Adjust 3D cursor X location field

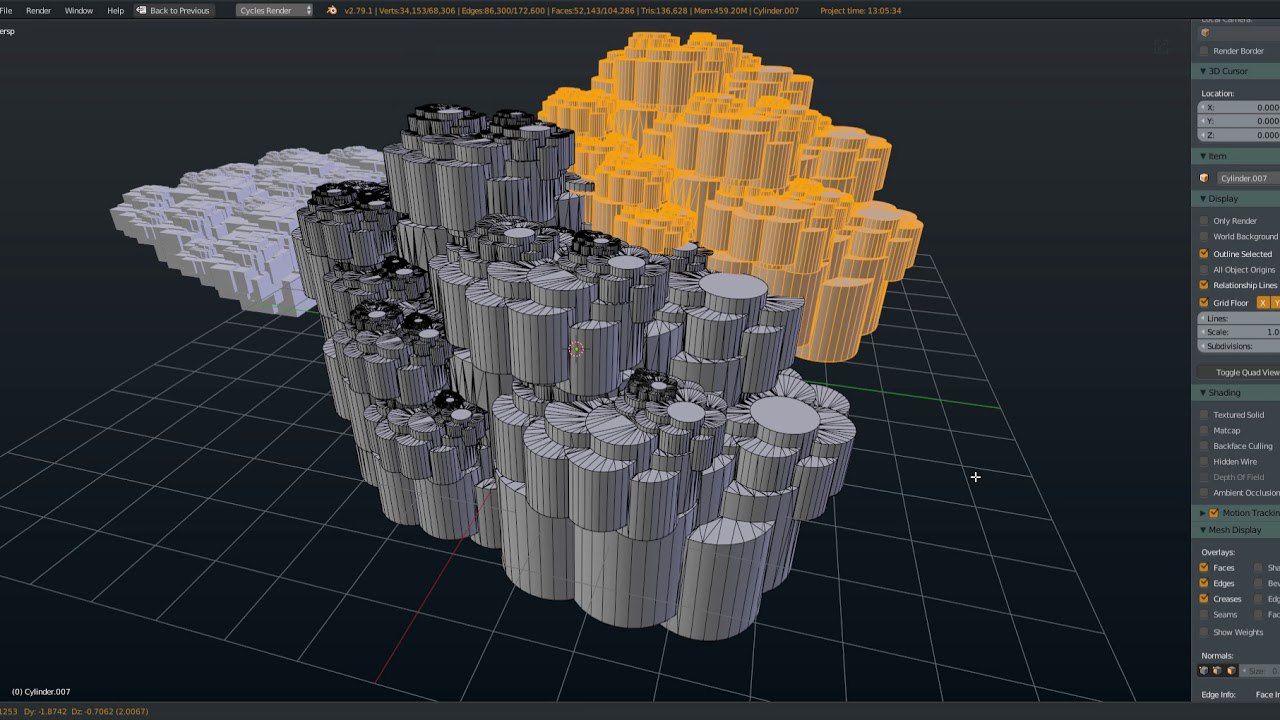point(1240,107)
